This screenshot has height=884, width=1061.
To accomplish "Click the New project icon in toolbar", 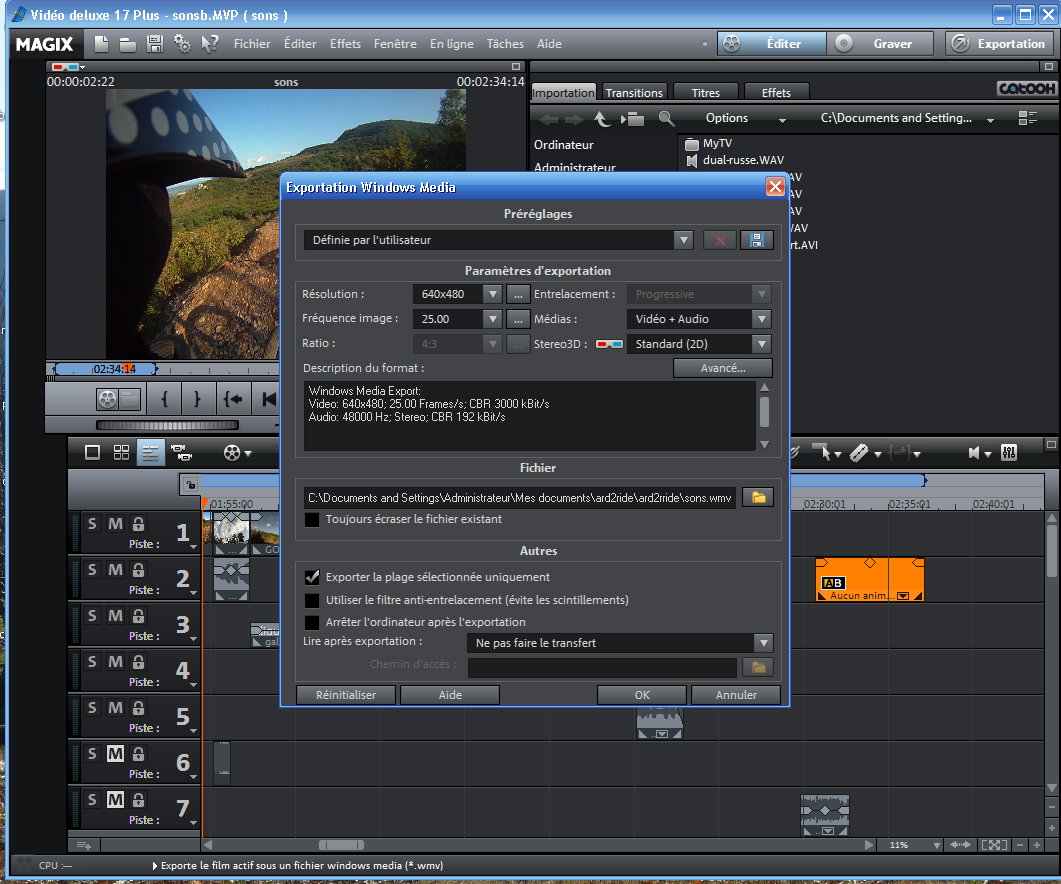I will (101, 44).
